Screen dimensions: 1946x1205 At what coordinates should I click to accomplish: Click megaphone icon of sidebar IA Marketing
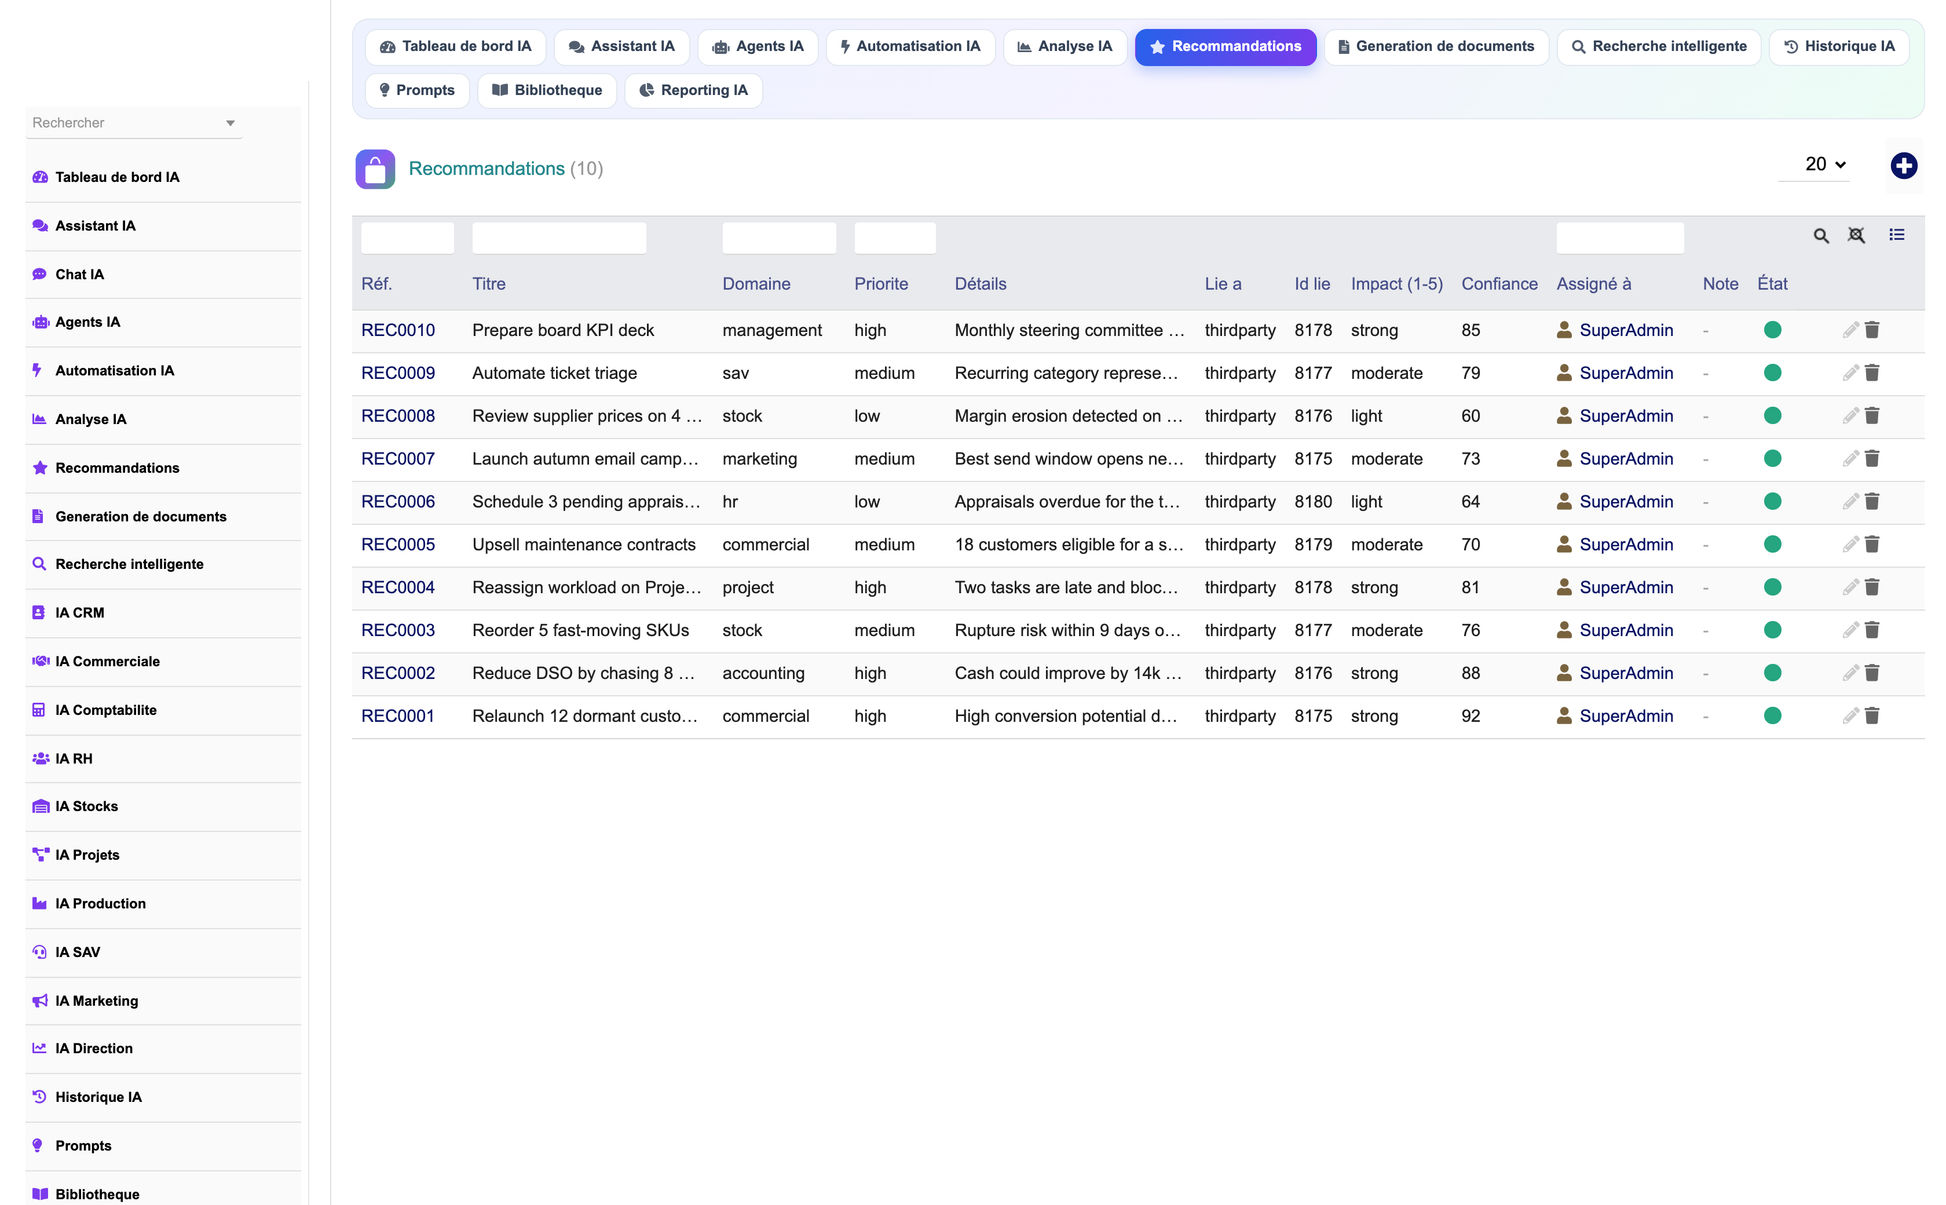(x=40, y=1001)
